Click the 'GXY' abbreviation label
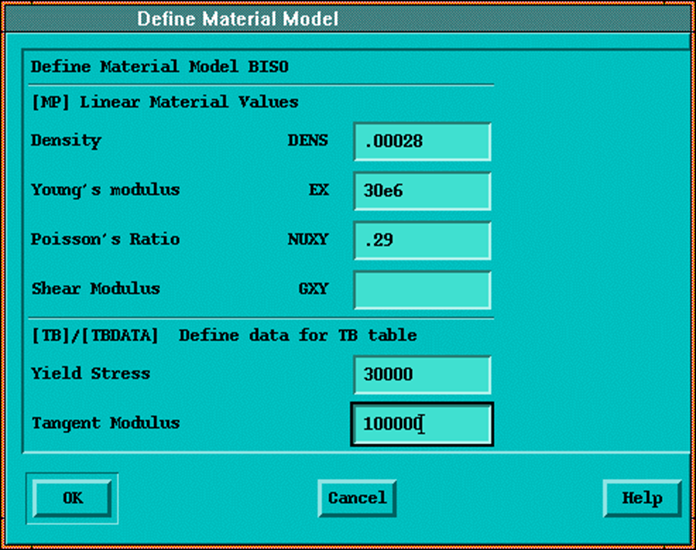696x550 pixels. tap(313, 289)
